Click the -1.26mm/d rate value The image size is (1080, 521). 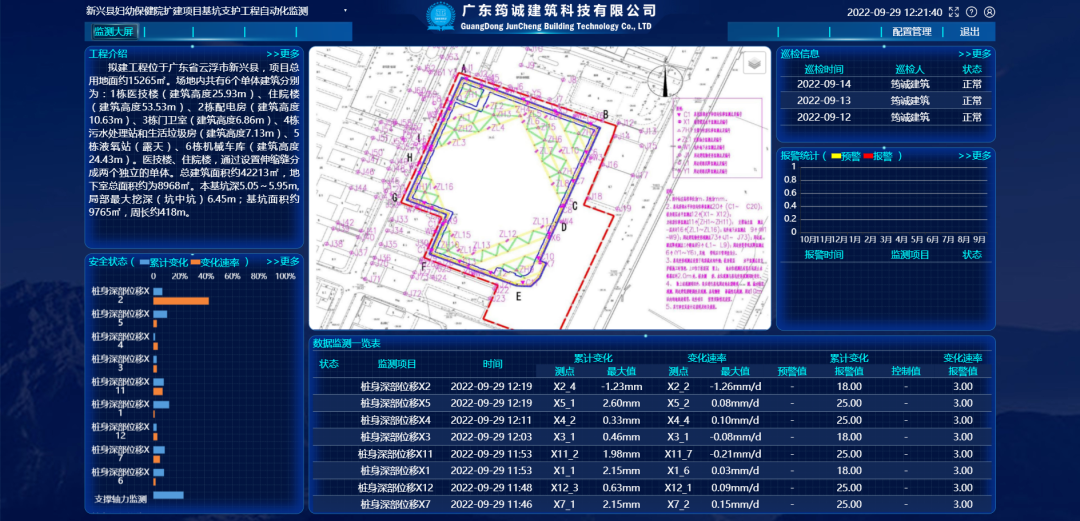[736, 387]
